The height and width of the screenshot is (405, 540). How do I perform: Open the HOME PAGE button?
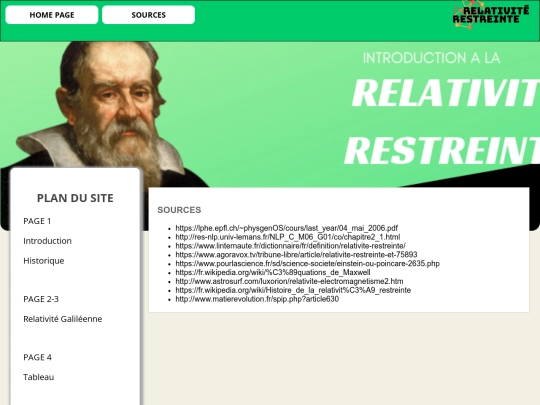click(52, 15)
